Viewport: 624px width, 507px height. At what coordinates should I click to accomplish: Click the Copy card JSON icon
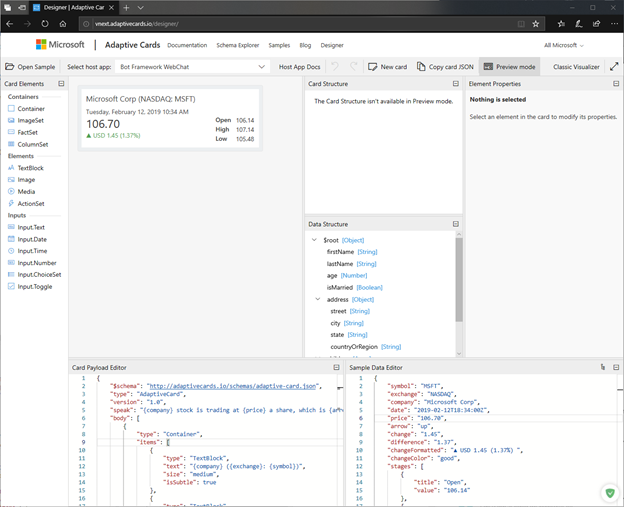coord(421,66)
